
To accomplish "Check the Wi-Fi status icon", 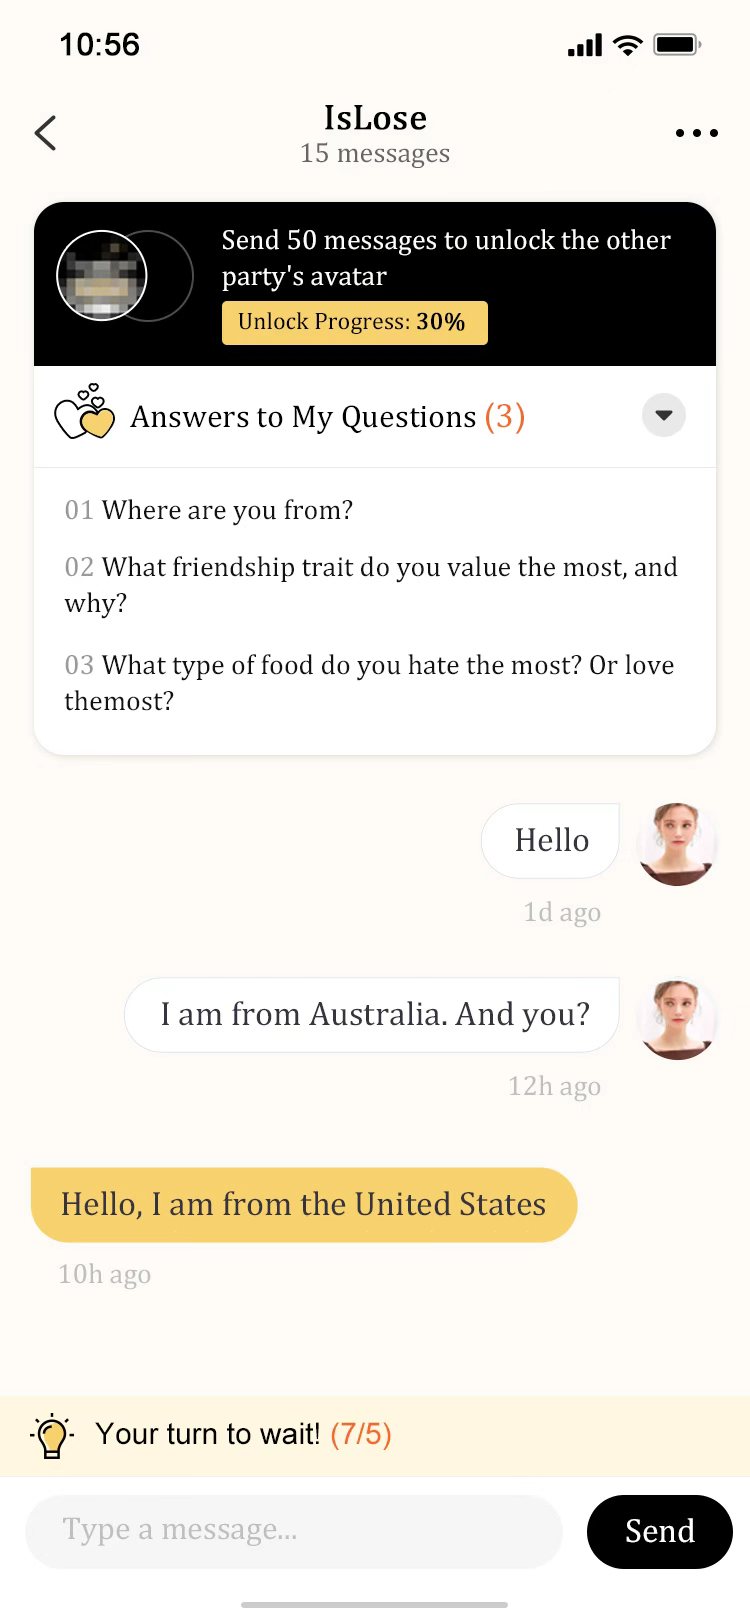I will coord(627,45).
